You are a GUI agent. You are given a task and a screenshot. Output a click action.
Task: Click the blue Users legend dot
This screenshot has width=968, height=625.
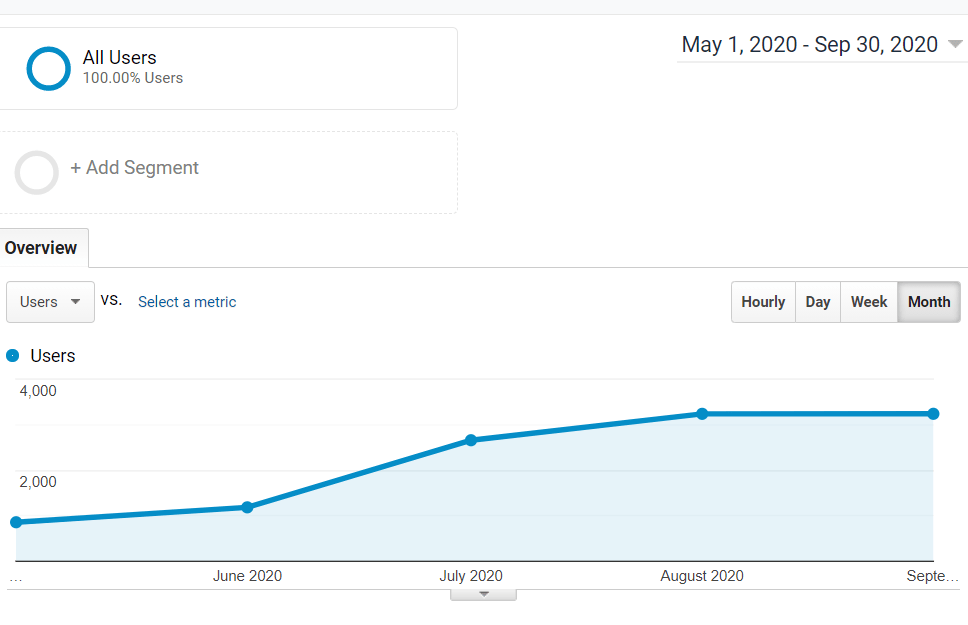[13, 355]
